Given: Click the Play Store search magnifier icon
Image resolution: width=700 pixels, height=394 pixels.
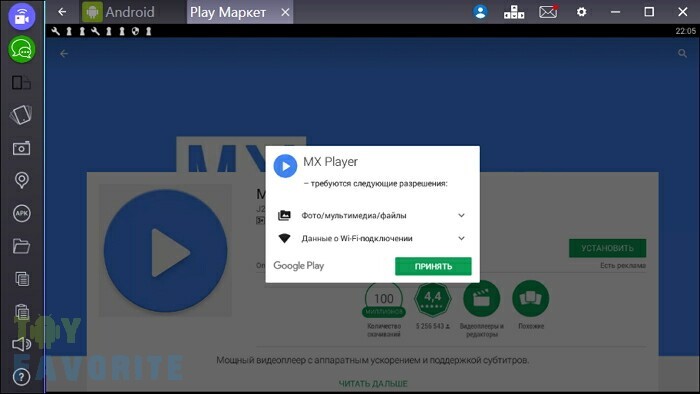Looking at the screenshot, I should pos(682,54).
